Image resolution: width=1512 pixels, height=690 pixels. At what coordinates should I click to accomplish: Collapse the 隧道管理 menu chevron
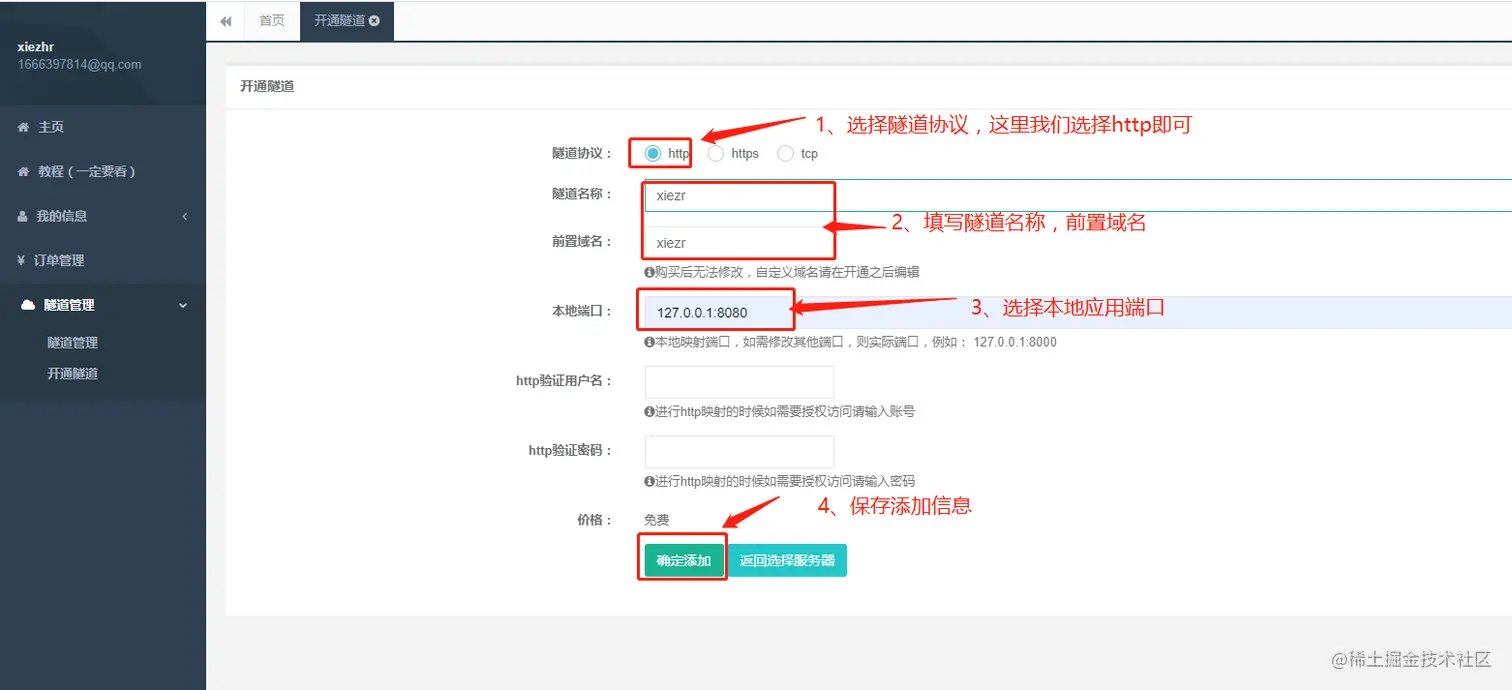tap(183, 305)
